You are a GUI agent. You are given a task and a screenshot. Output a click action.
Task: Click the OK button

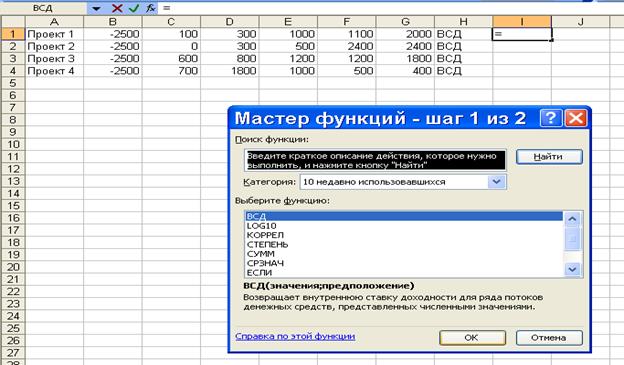(x=472, y=338)
